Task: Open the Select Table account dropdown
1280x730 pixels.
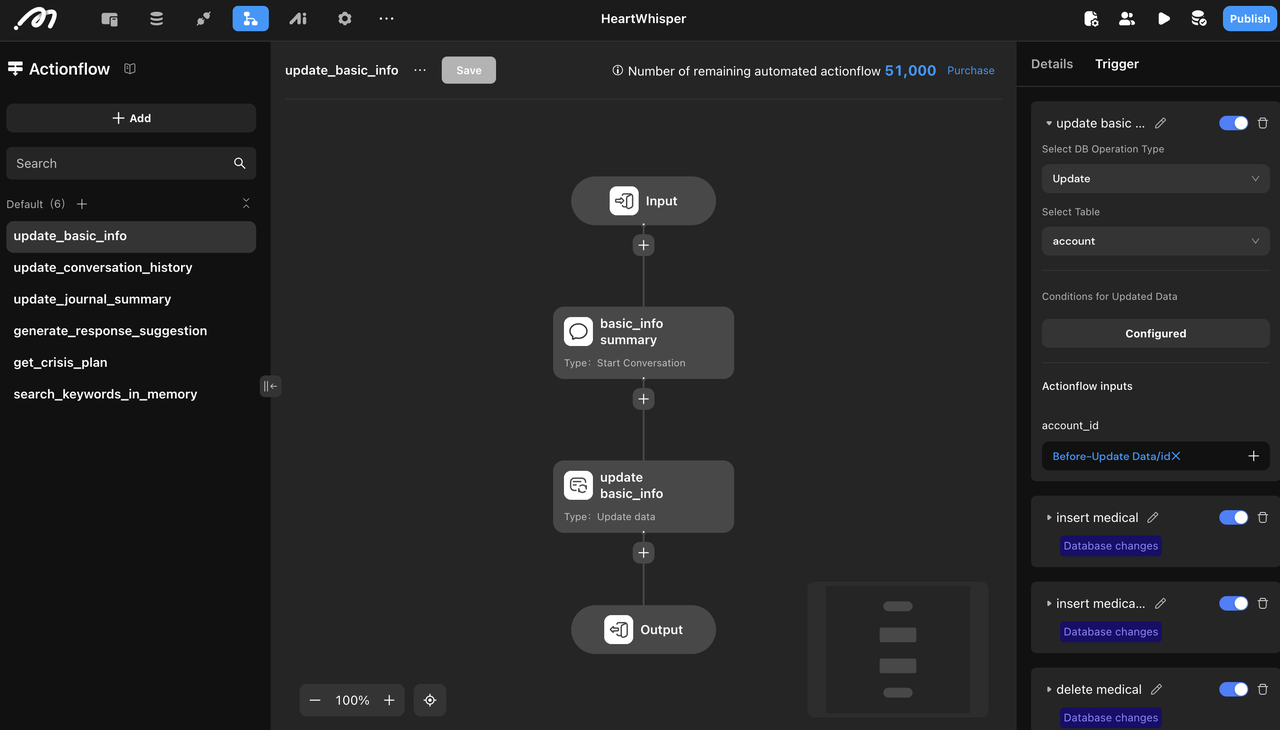Action: point(1156,241)
